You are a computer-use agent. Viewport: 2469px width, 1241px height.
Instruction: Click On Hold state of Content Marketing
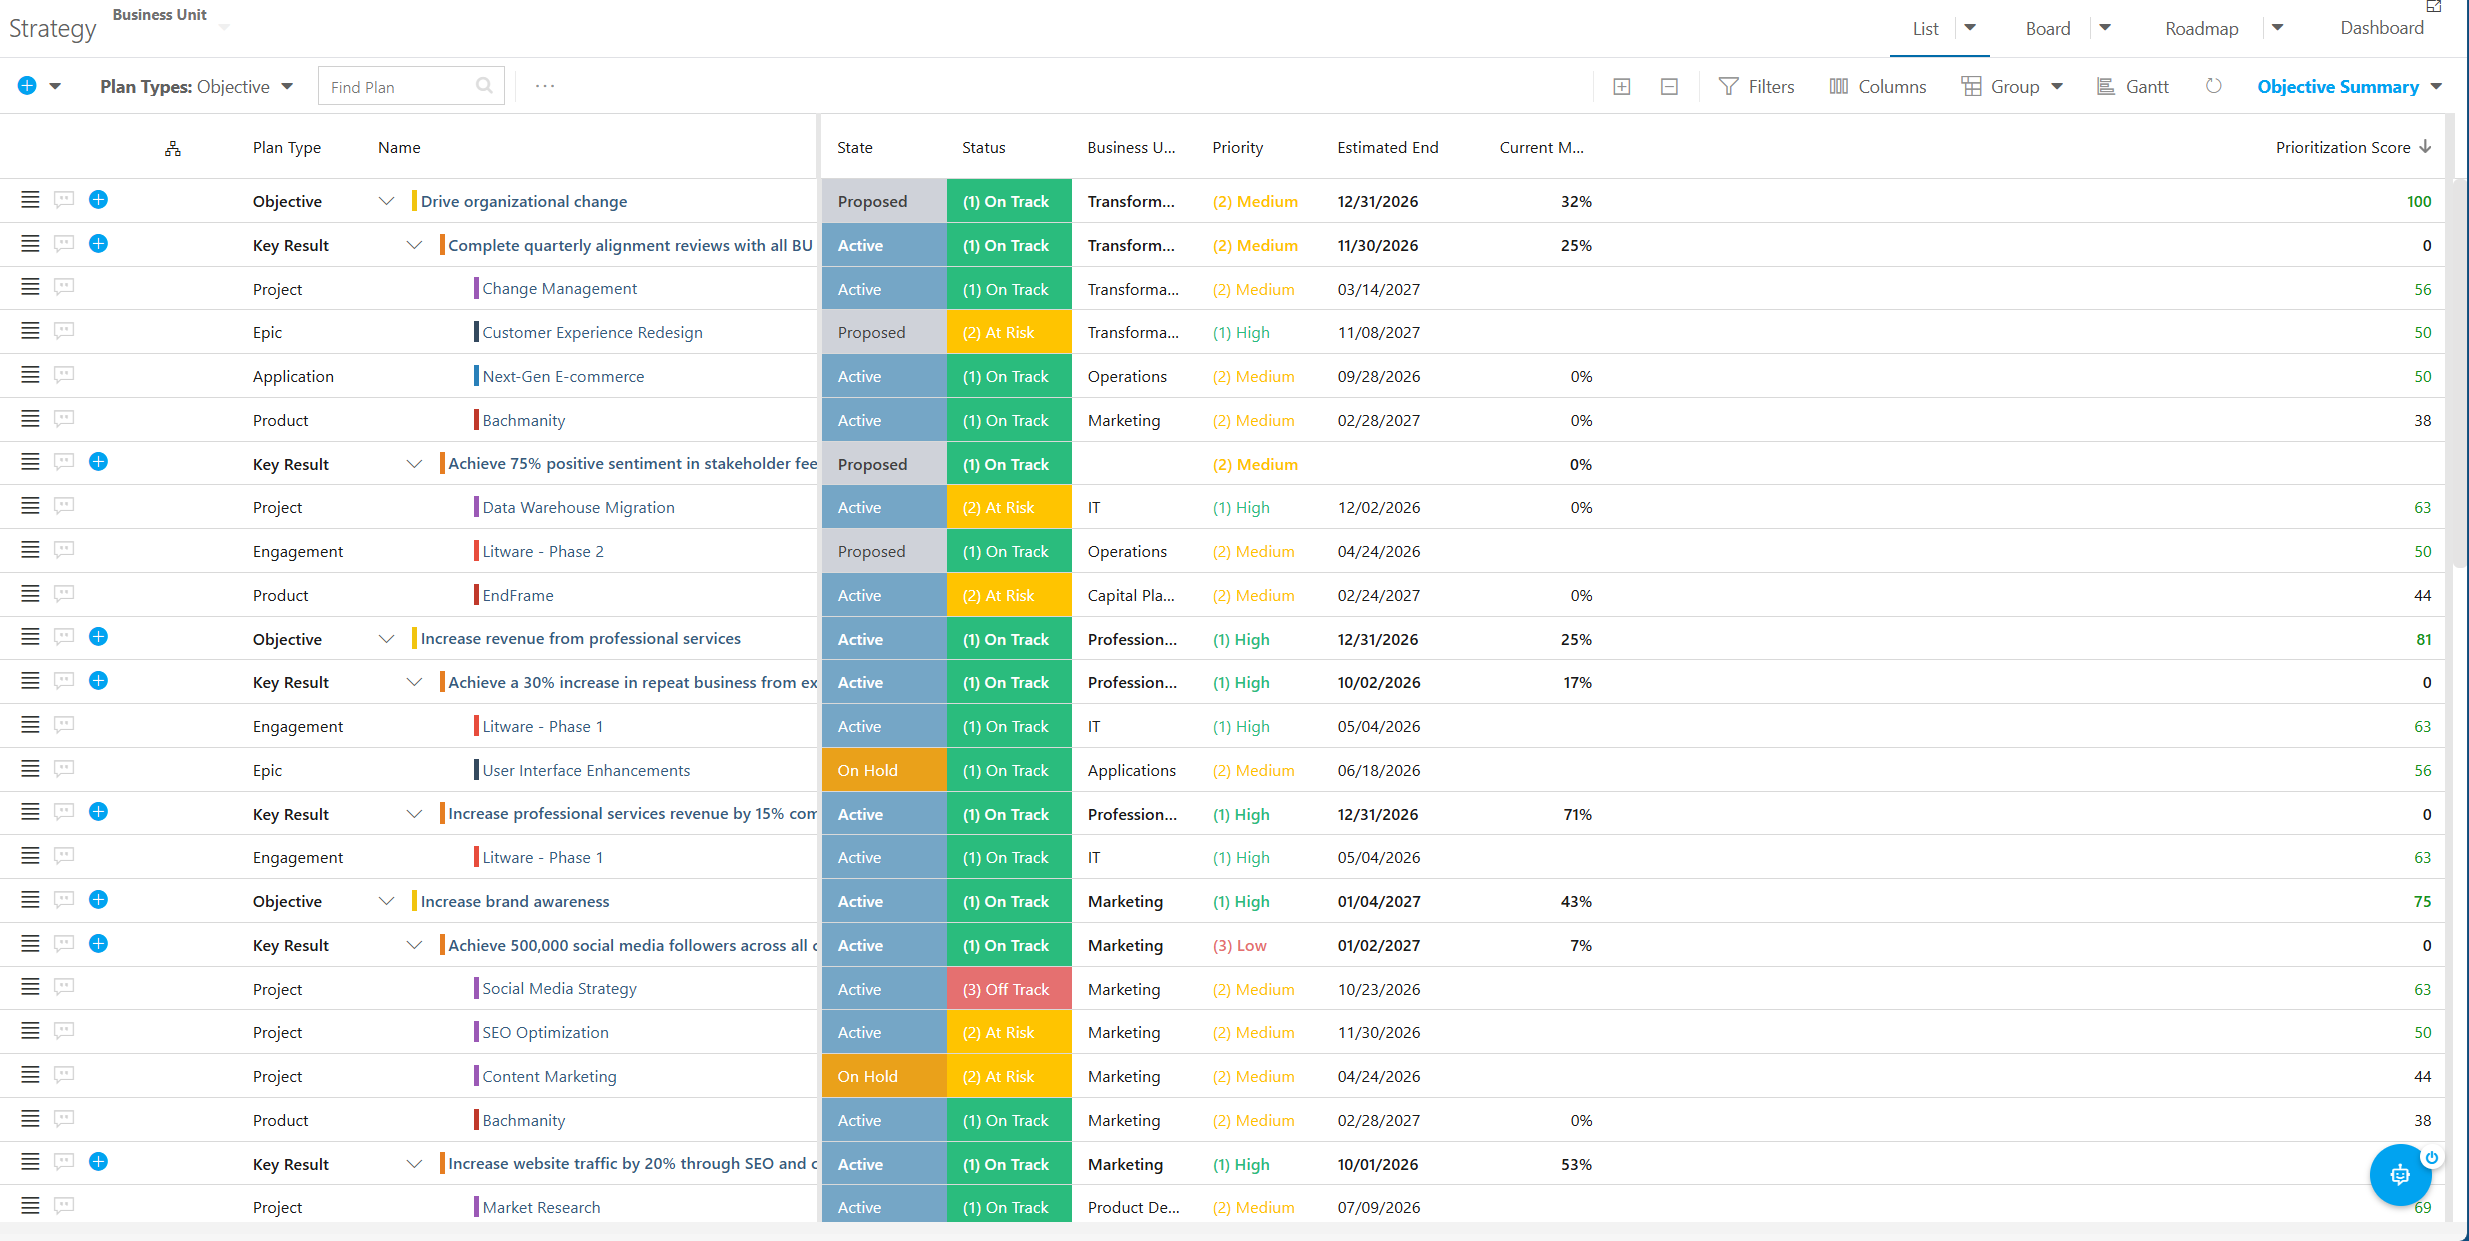884,1076
